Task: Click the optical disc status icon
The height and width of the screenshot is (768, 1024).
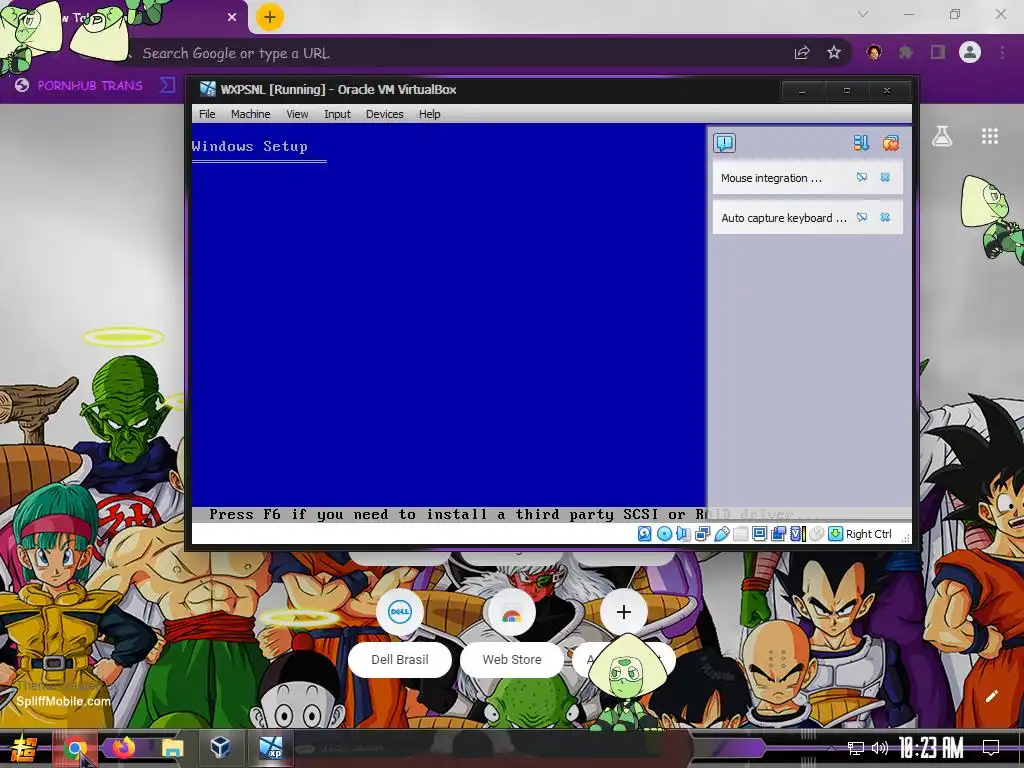Action: coord(664,534)
